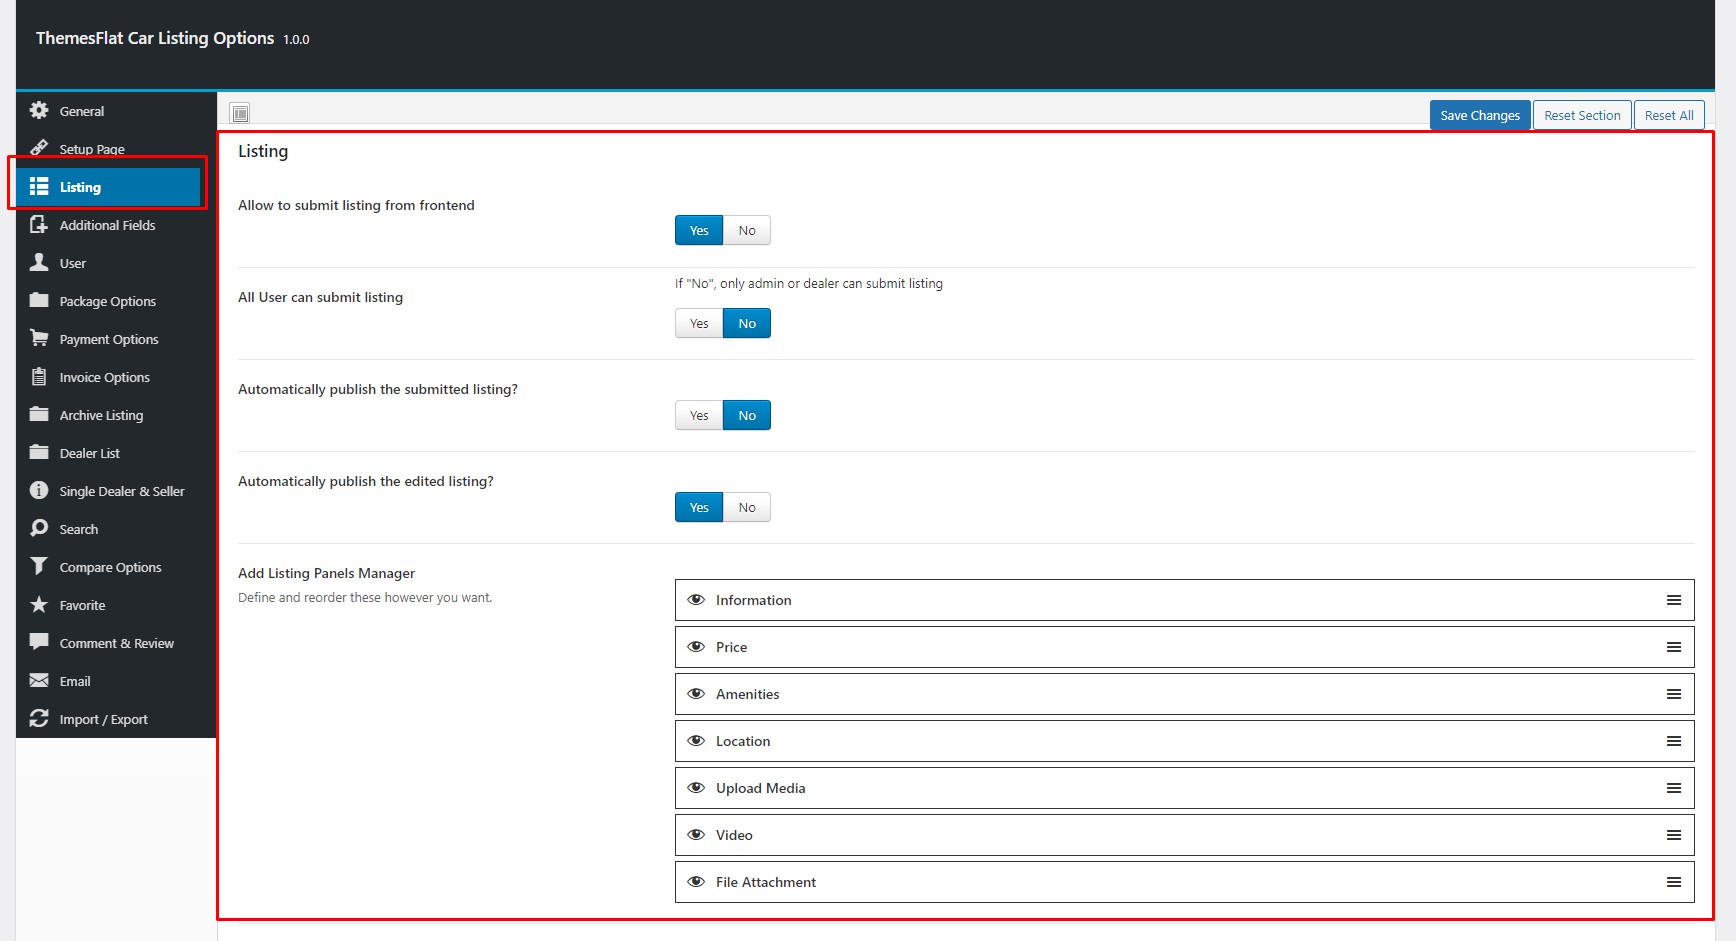1736x941 pixels.
Task: Grab the Price panel reorder handle
Action: tap(1674, 647)
